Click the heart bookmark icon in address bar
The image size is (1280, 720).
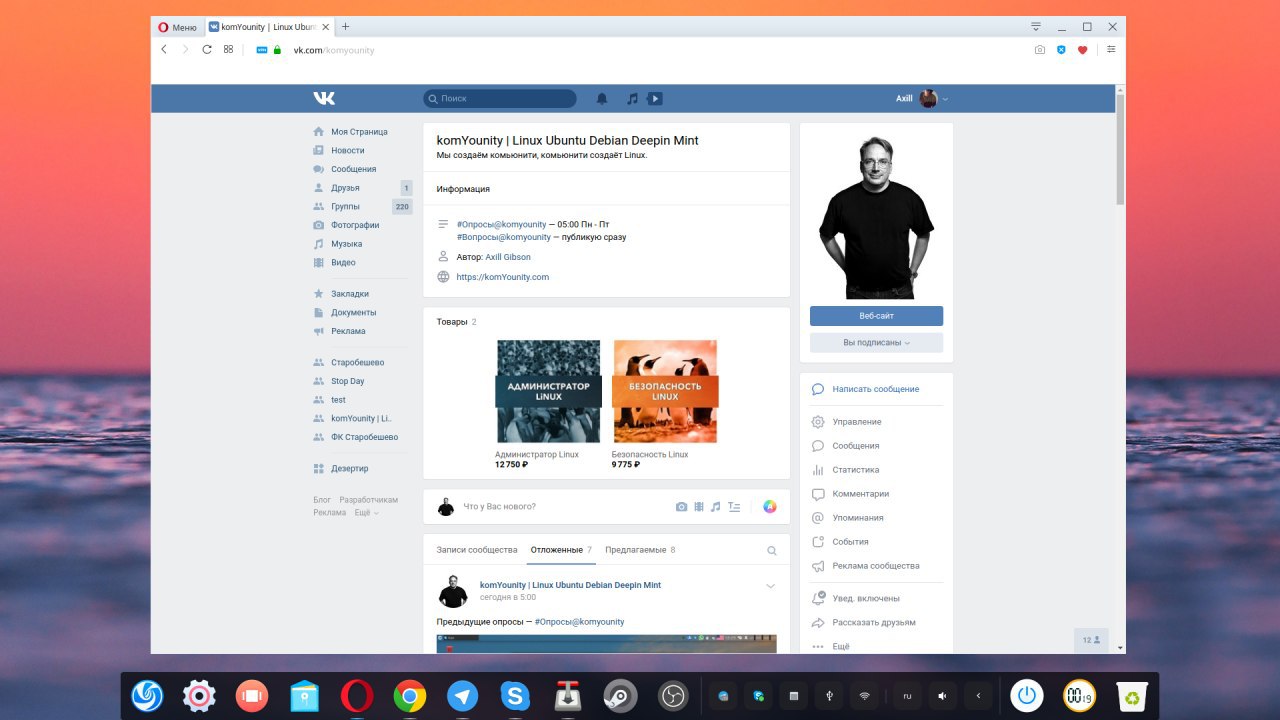click(x=1082, y=49)
